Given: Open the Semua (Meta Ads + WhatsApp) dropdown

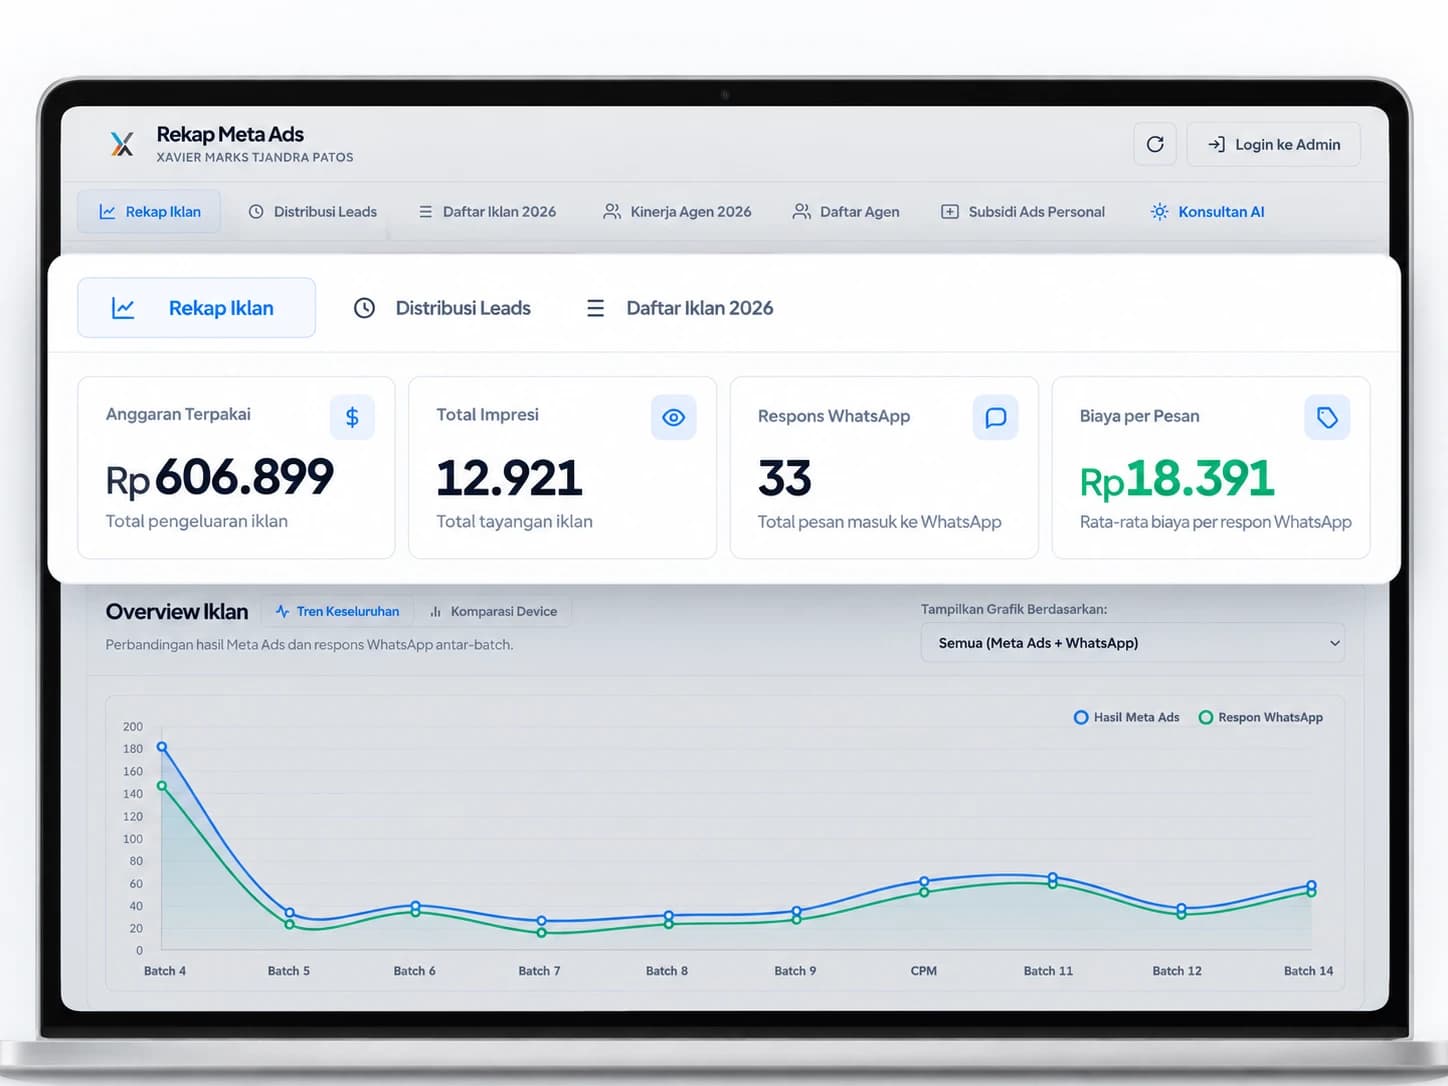Looking at the screenshot, I should point(1133,643).
